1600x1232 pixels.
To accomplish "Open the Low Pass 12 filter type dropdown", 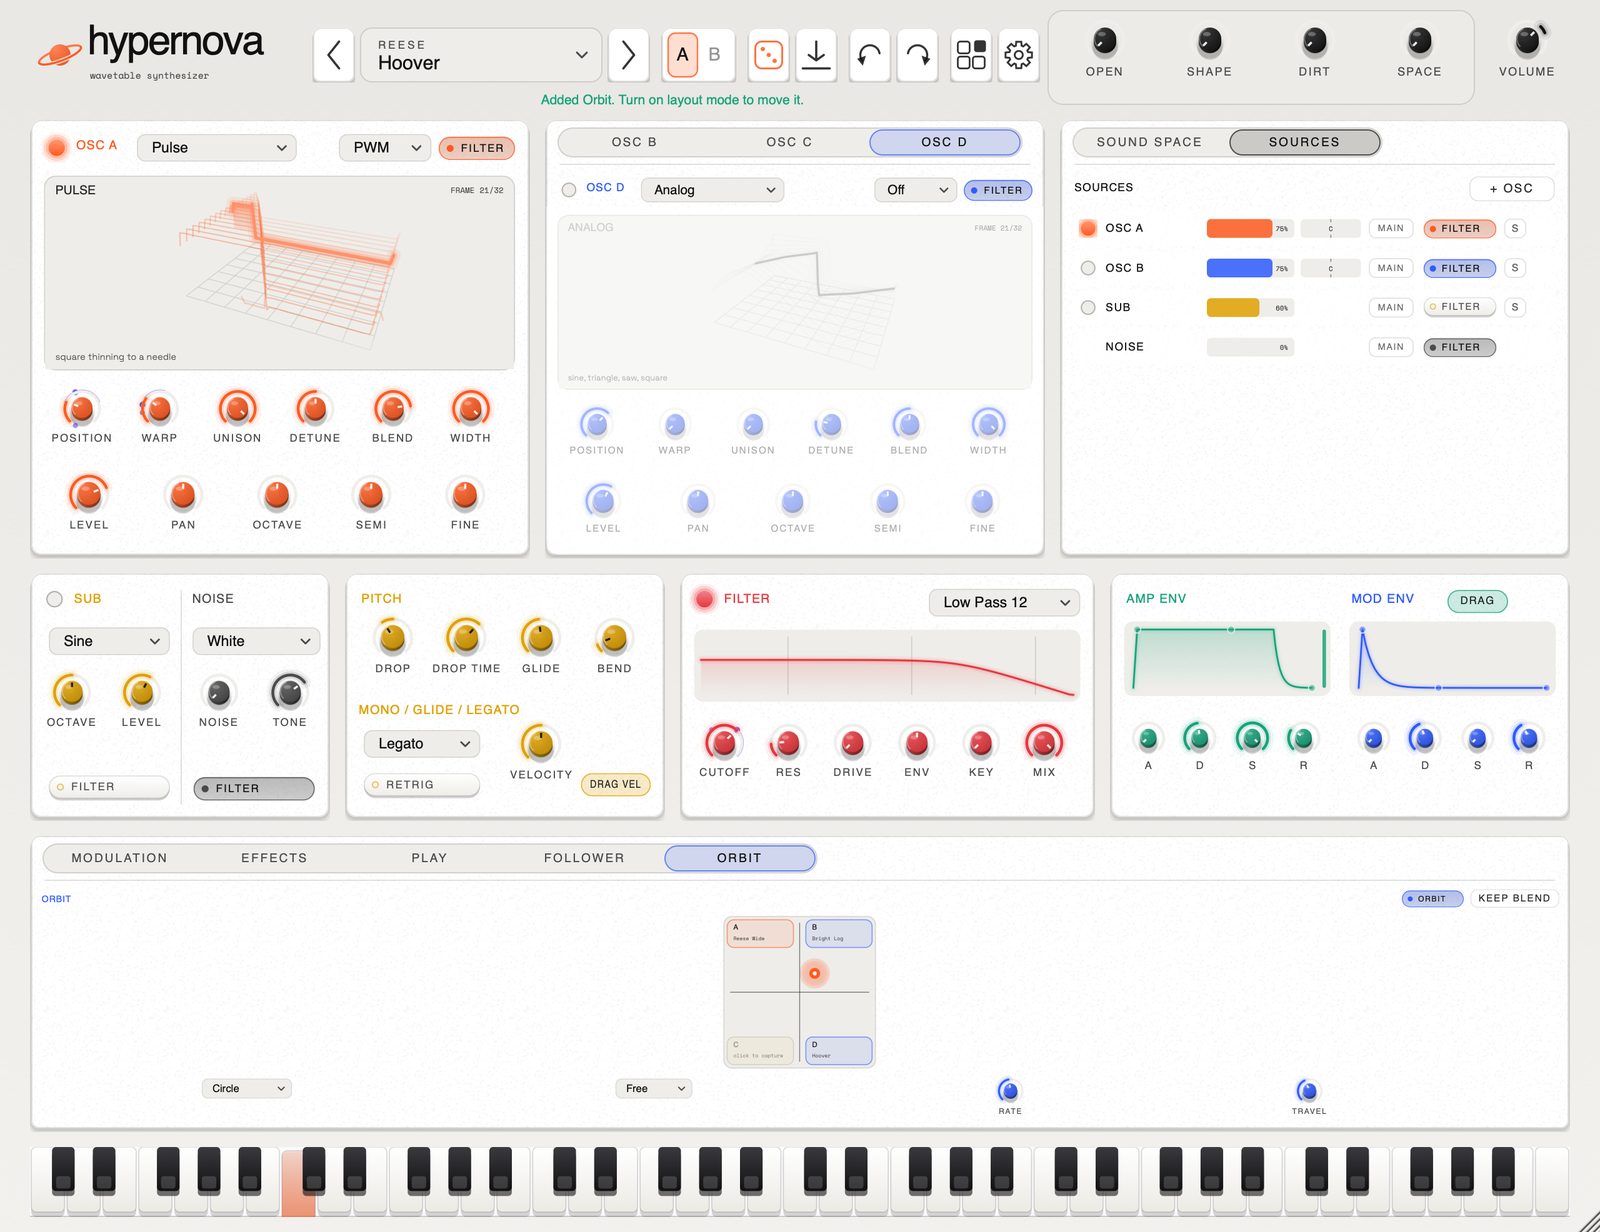I will pyautogui.click(x=1004, y=602).
